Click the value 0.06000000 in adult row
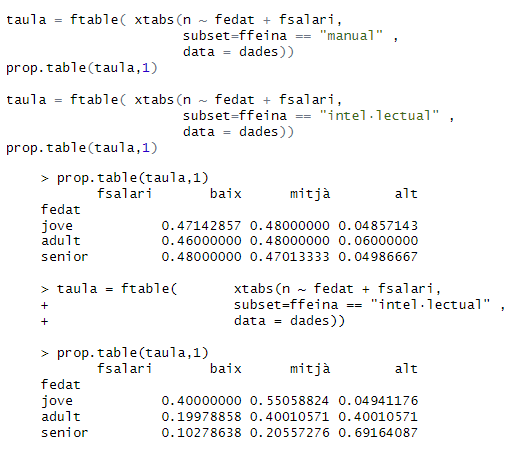 [x=378, y=241]
